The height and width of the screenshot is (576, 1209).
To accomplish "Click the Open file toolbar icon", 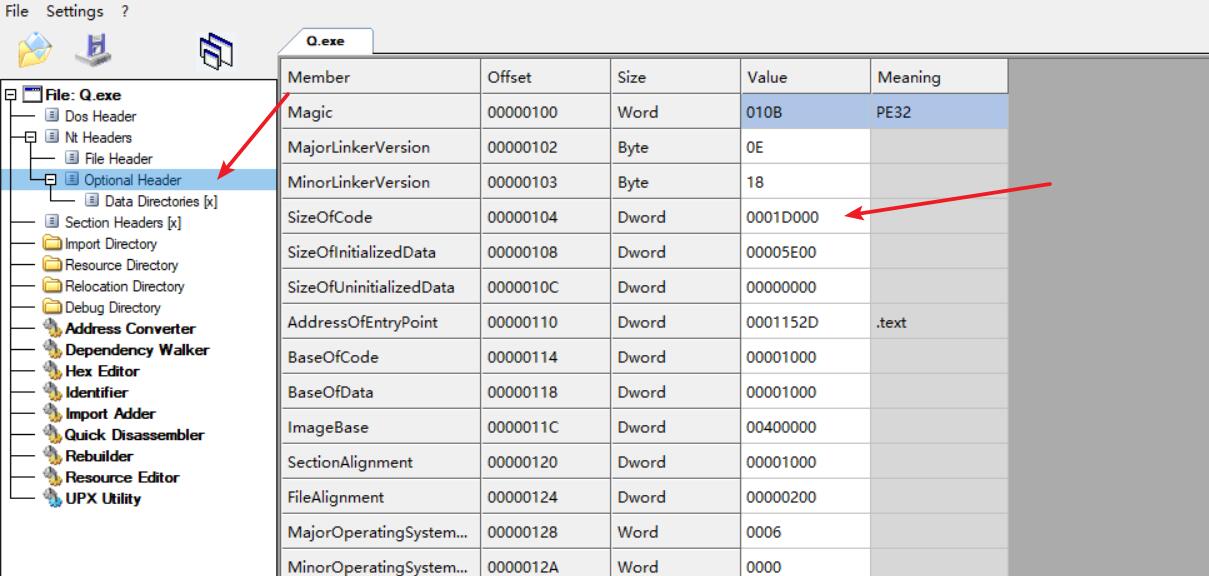I will click(x=34, y=49).
